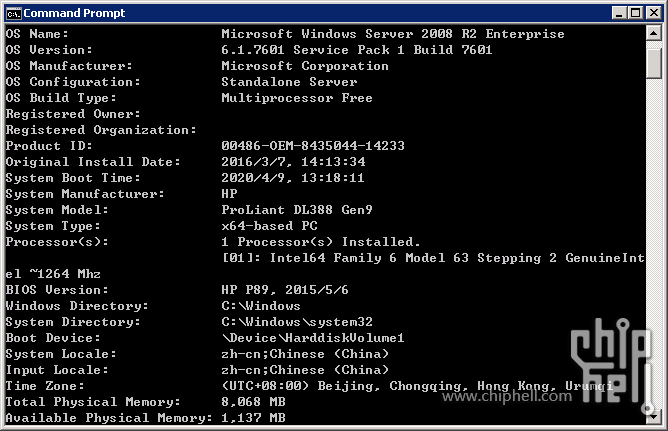Screen dimensions: 668x431
Task: Click the scroll up arrow button
Action: pos(653,33)
